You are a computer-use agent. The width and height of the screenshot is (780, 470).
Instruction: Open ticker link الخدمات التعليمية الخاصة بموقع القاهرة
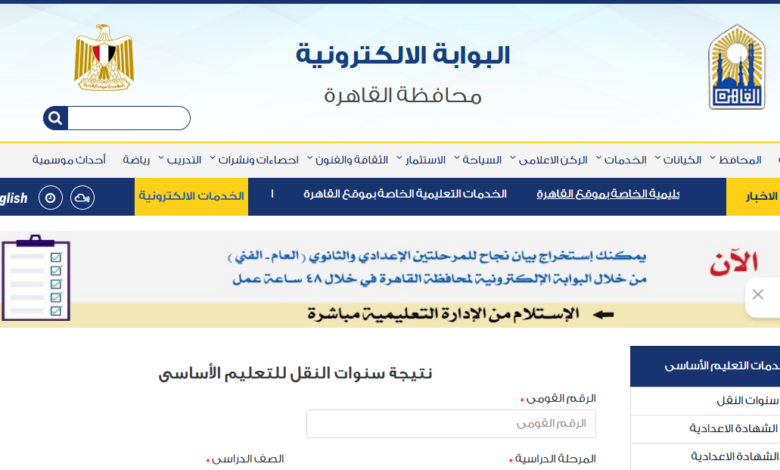click(405, 194)
